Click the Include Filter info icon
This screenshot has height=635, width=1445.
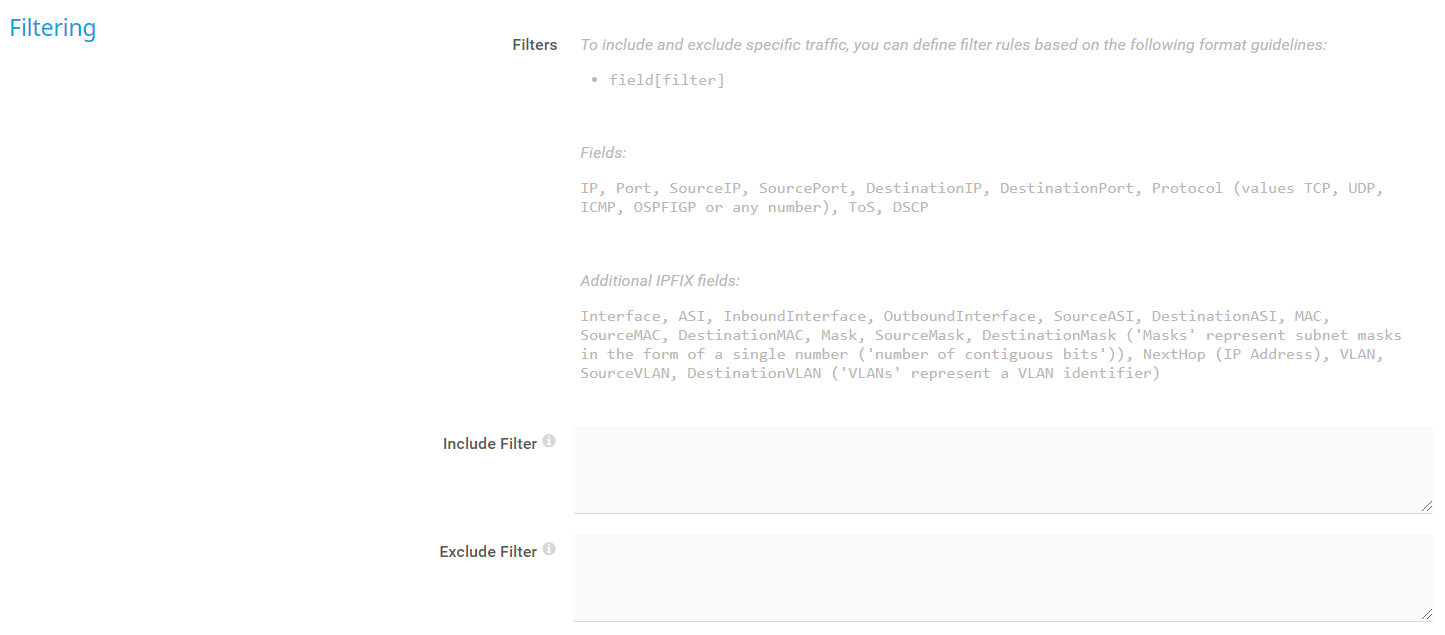[549, 441]
